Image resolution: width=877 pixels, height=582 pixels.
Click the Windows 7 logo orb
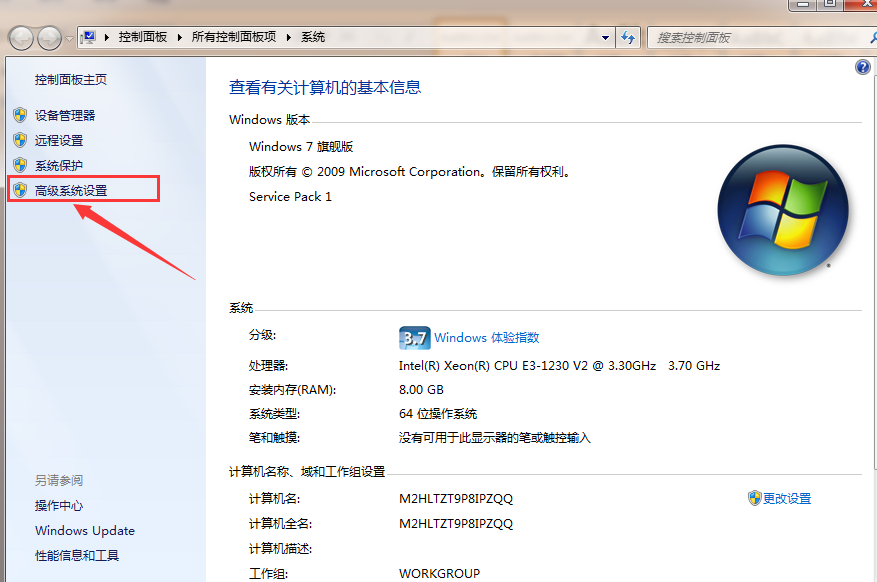(782, 210)
